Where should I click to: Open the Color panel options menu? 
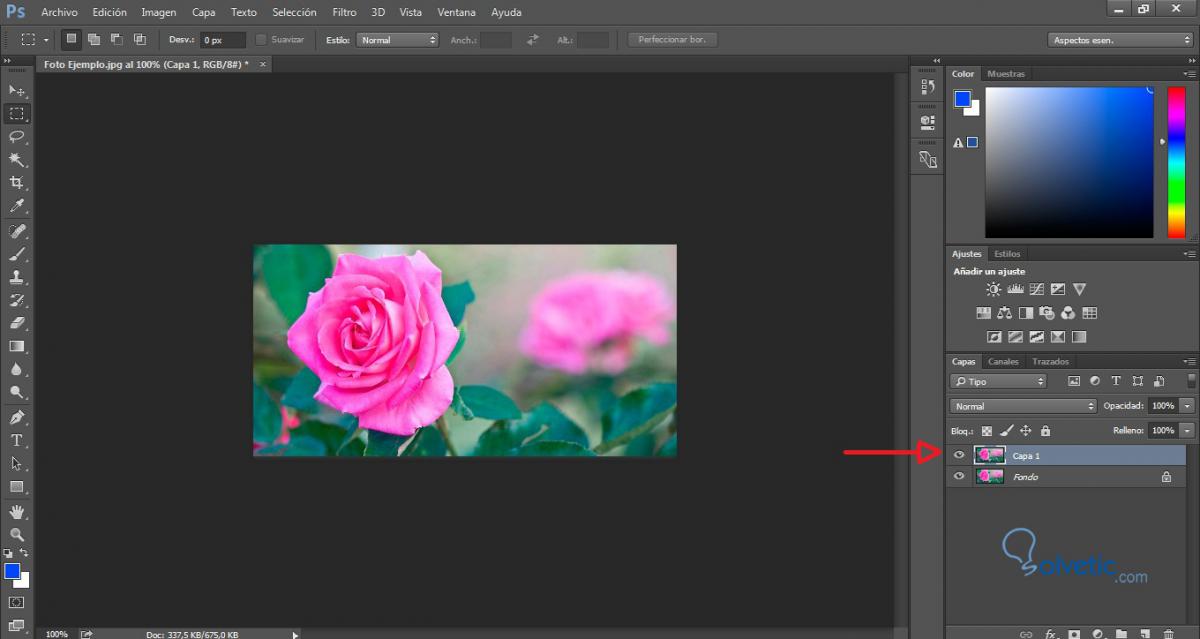(1189, 74)
